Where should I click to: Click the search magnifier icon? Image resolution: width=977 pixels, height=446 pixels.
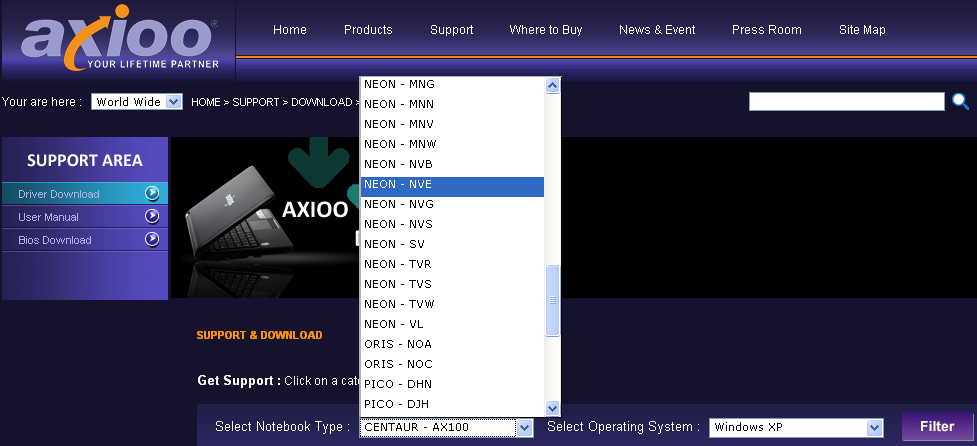pos(960,102)
